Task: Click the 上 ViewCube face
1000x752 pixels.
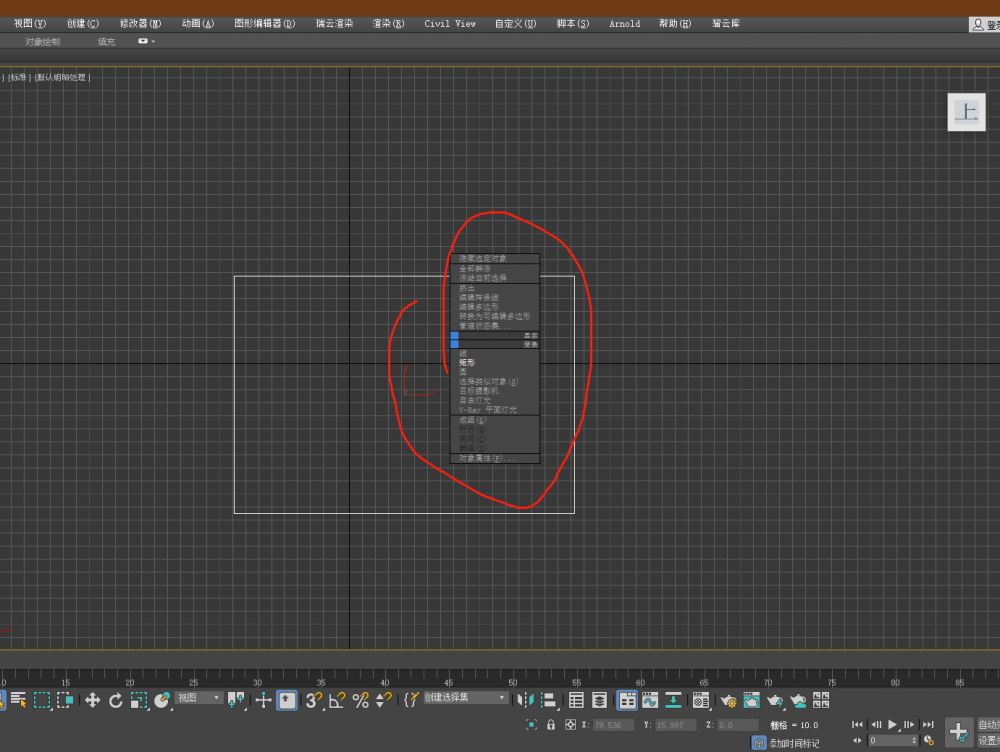Action: [966, 112]
